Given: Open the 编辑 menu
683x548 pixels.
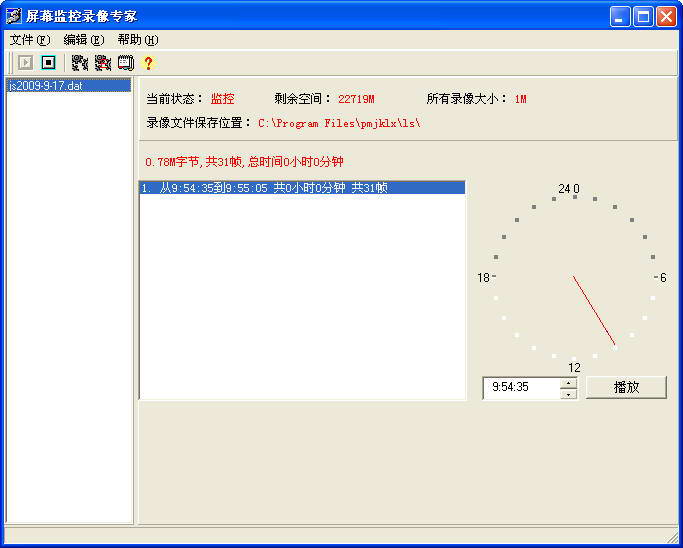Looking at the screenshot, I should [x=83, y=40].
